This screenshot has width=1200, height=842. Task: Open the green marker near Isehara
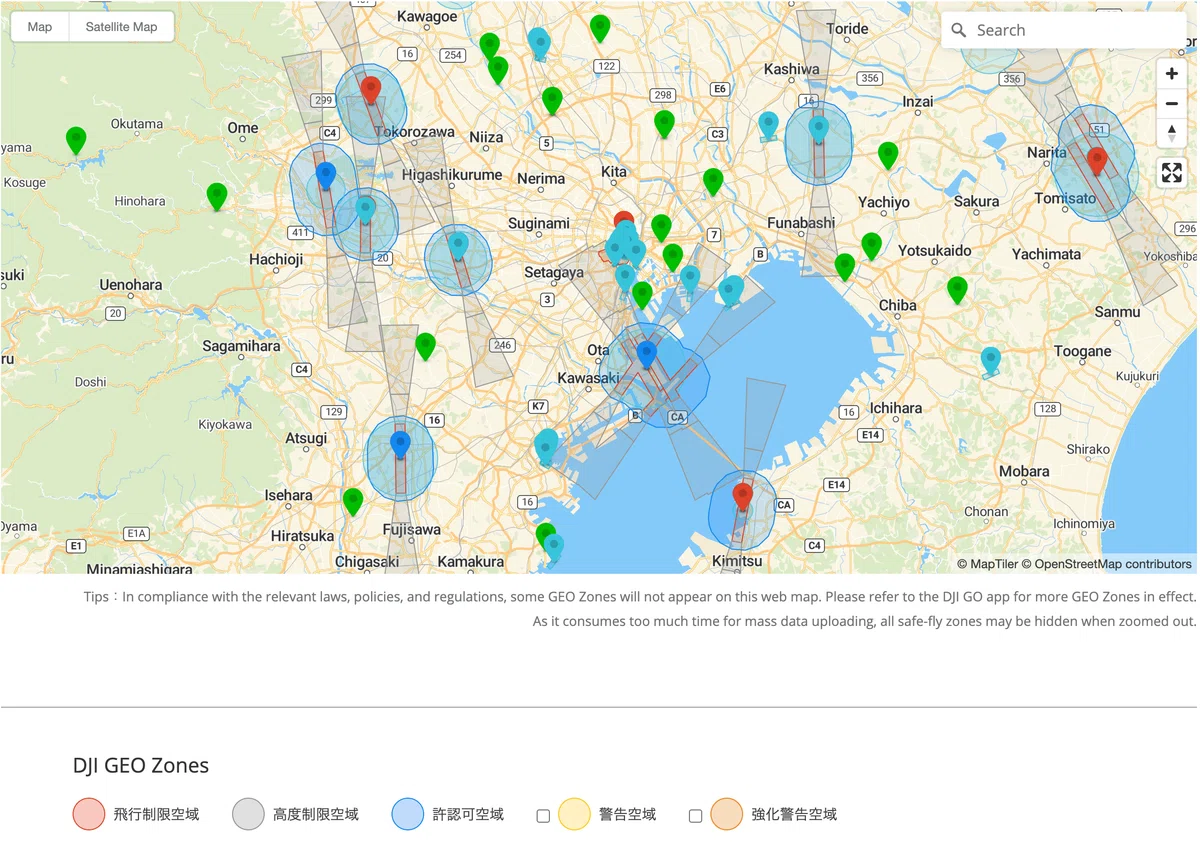tap(352, 501)
